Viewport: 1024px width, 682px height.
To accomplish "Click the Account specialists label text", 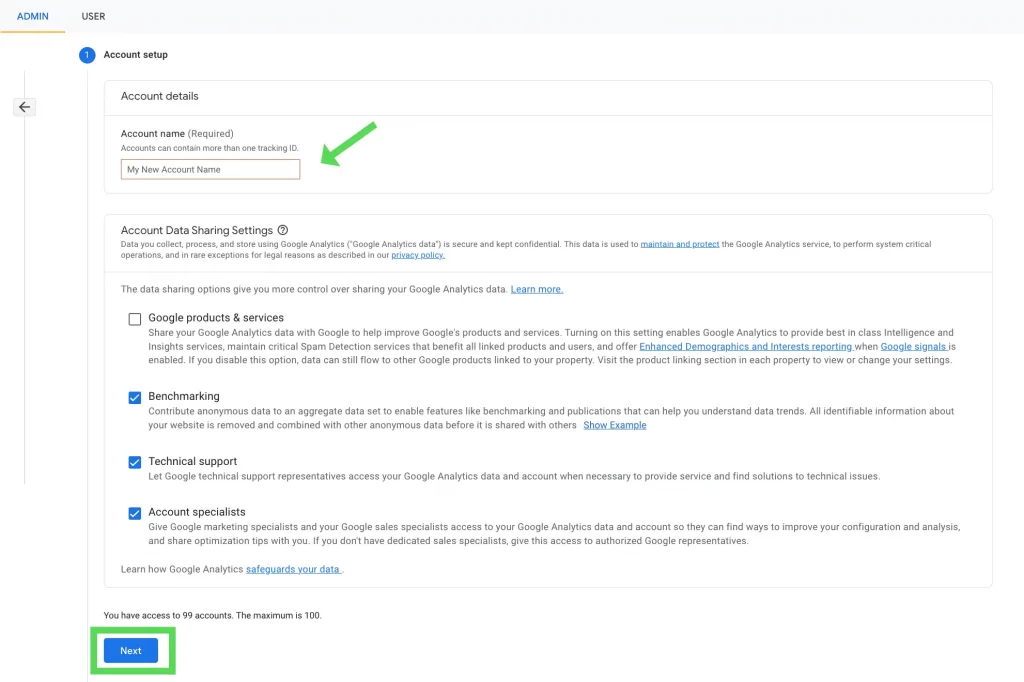I will click(x=197, y=512).
